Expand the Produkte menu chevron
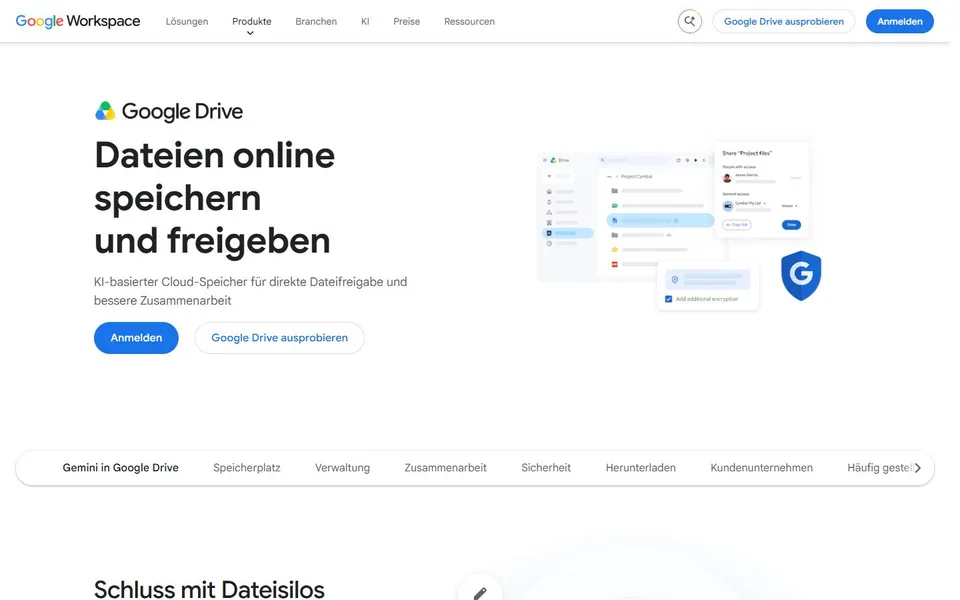Image resolution: width=960 pixels, height=600 pixels. click(250, 33)
